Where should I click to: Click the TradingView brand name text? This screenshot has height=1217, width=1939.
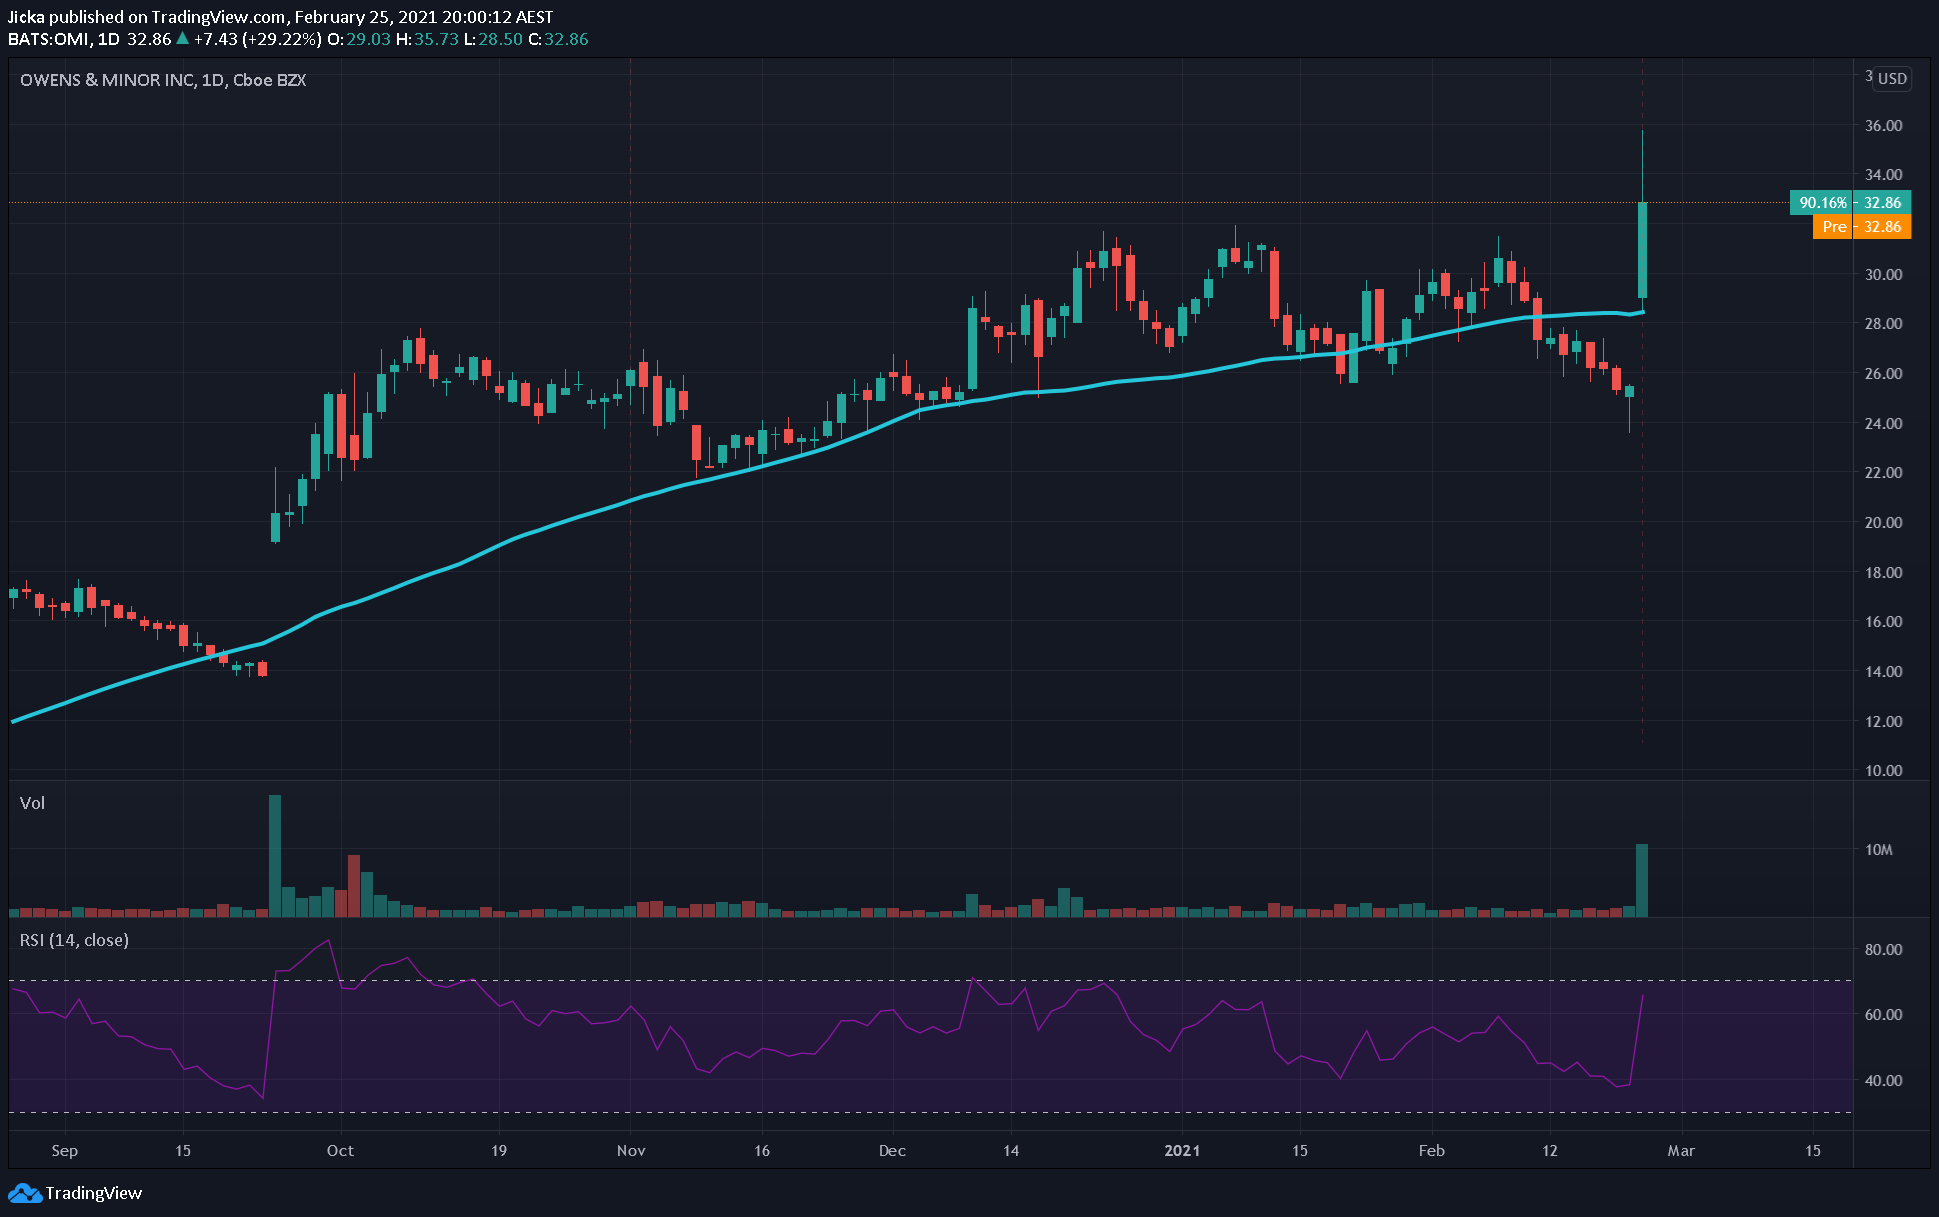click(94, 1193)
